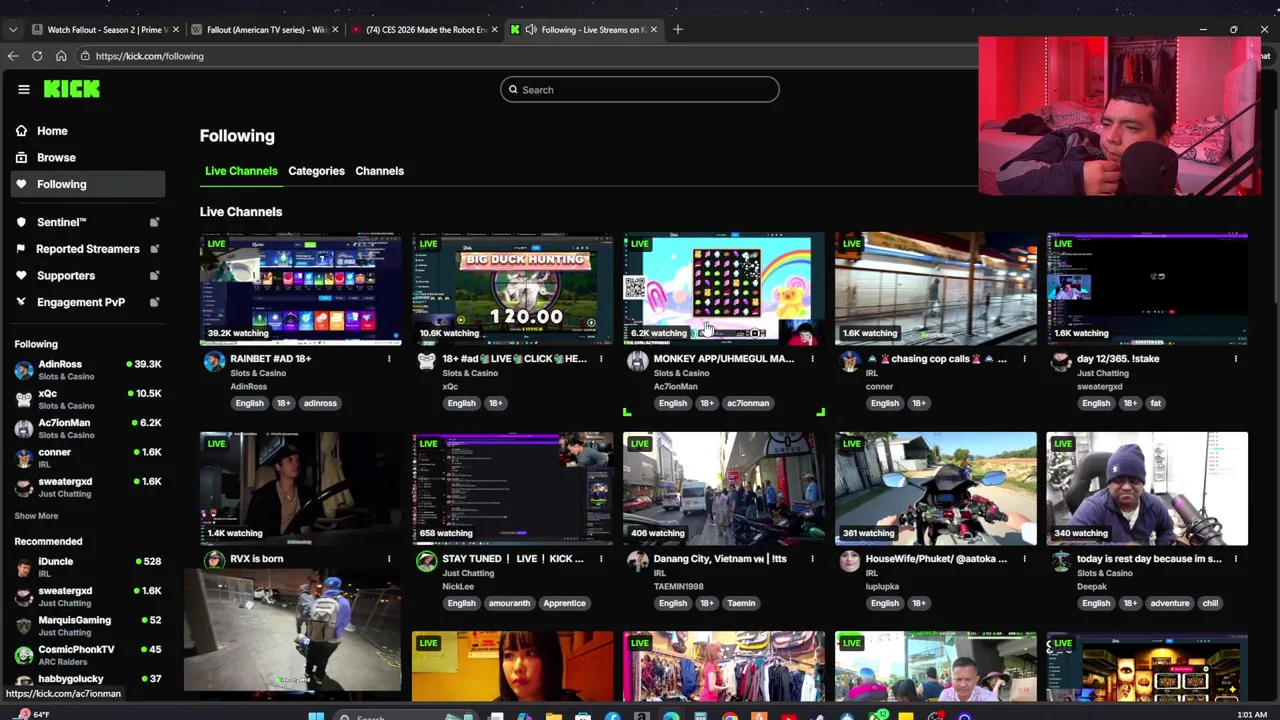The height and width of the screenshot is (720, 1280).
Task: Reload the page with browser refresh
Action: [x=37, y=56]
